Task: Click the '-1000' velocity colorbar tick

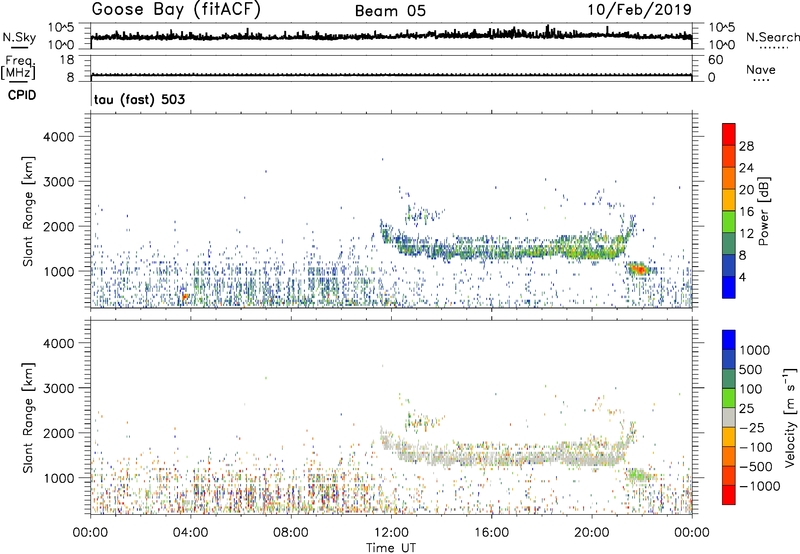Action: click(760, 486)
